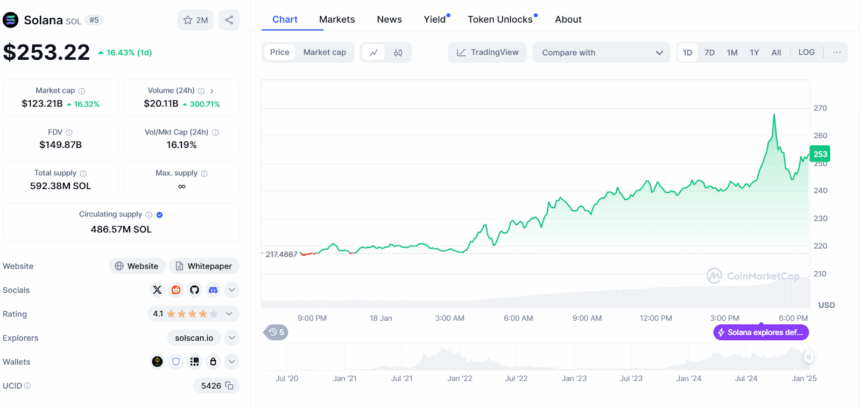Viewport: 860px width, 409px height.
Task: Set chart range to 1M
Action: tap(732, 53)
